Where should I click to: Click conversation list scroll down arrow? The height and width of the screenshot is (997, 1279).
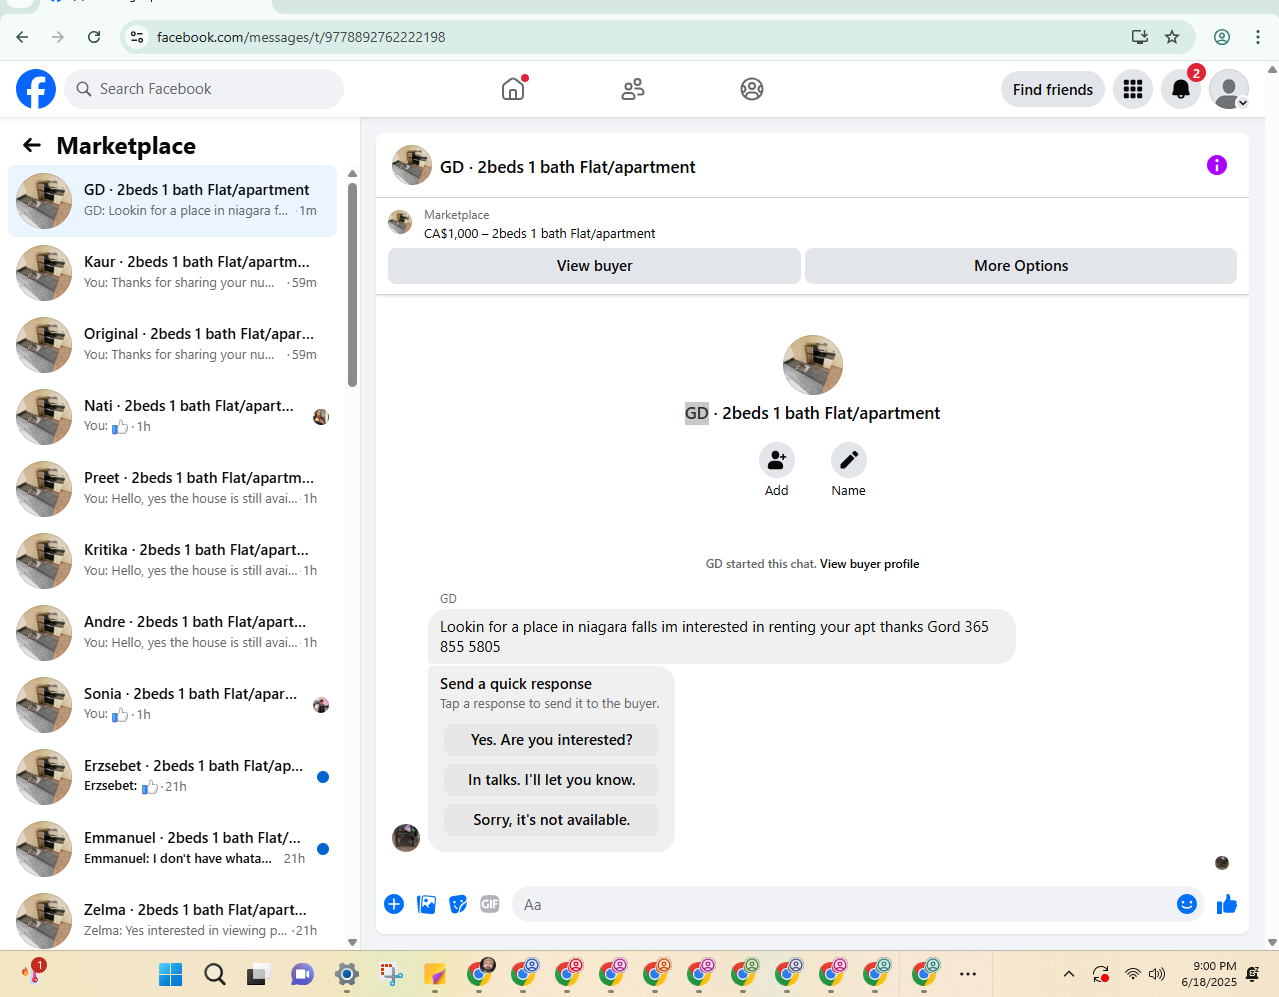point(352,942)
